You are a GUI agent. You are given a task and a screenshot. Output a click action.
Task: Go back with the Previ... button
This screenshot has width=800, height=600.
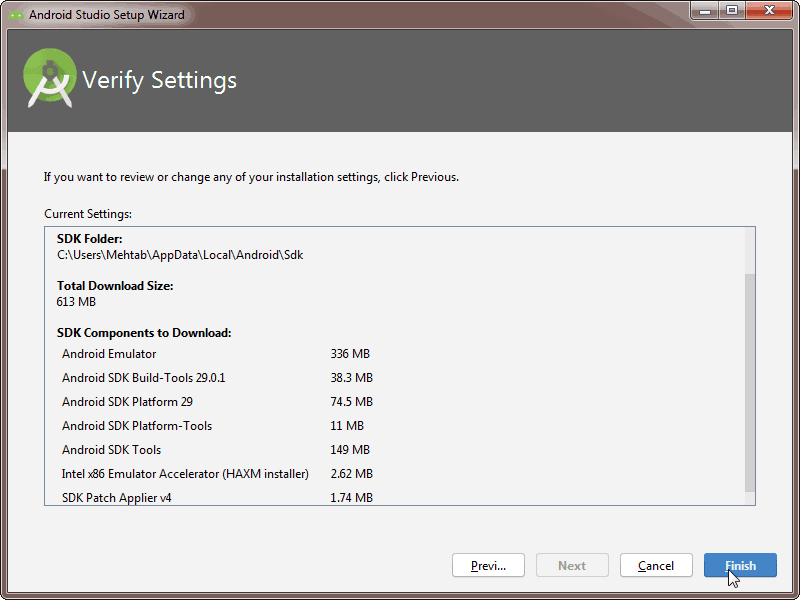pos(488,565)
